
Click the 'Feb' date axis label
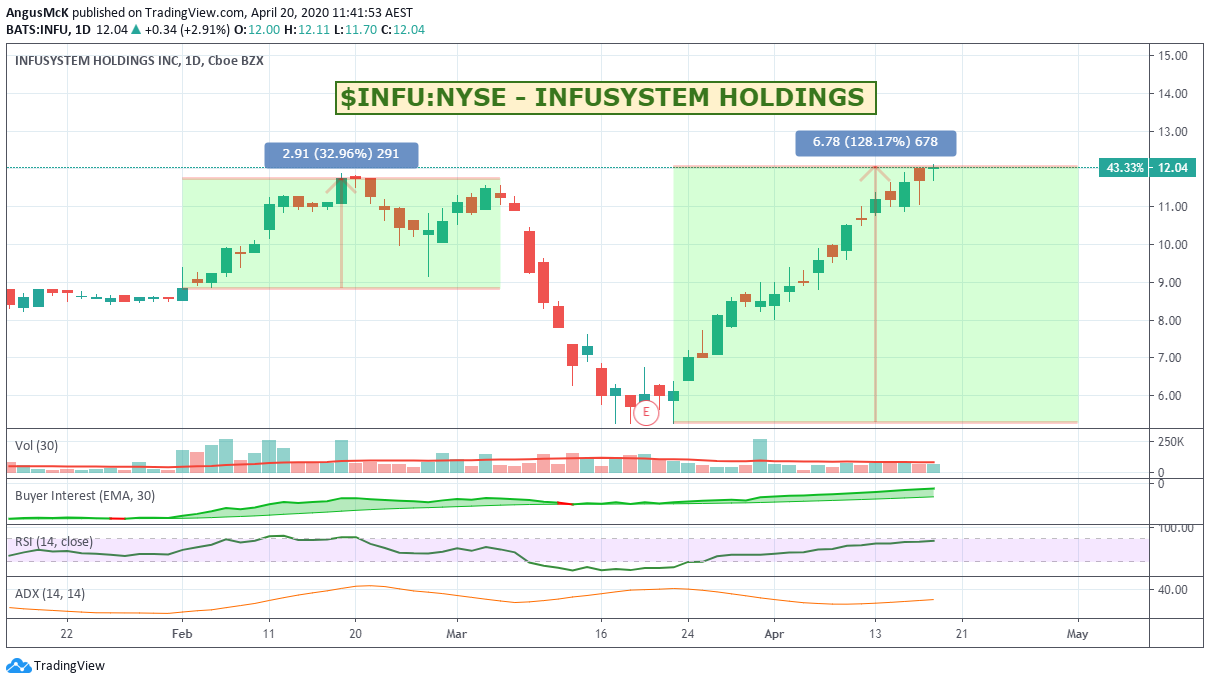pos(181,634)
